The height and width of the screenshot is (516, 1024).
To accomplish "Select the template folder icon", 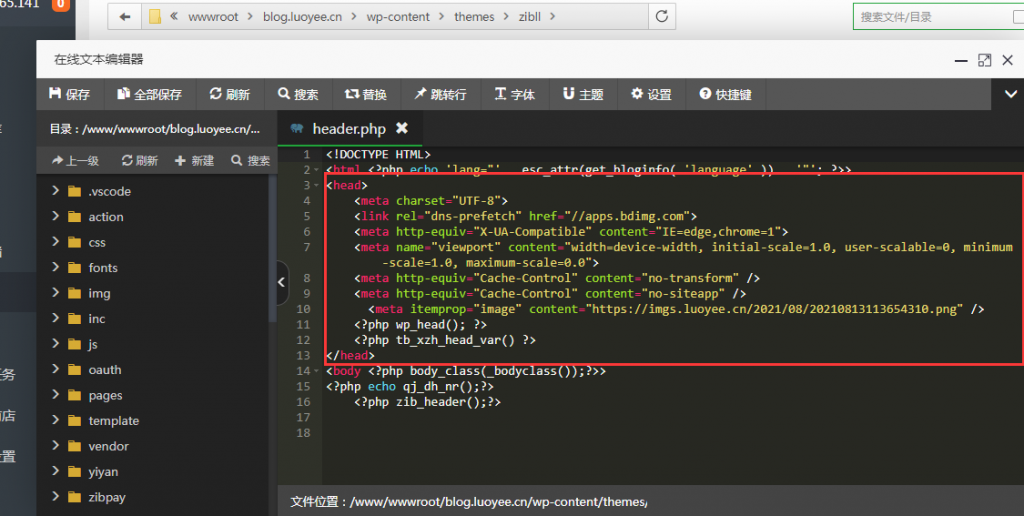I will click(74, 421).
